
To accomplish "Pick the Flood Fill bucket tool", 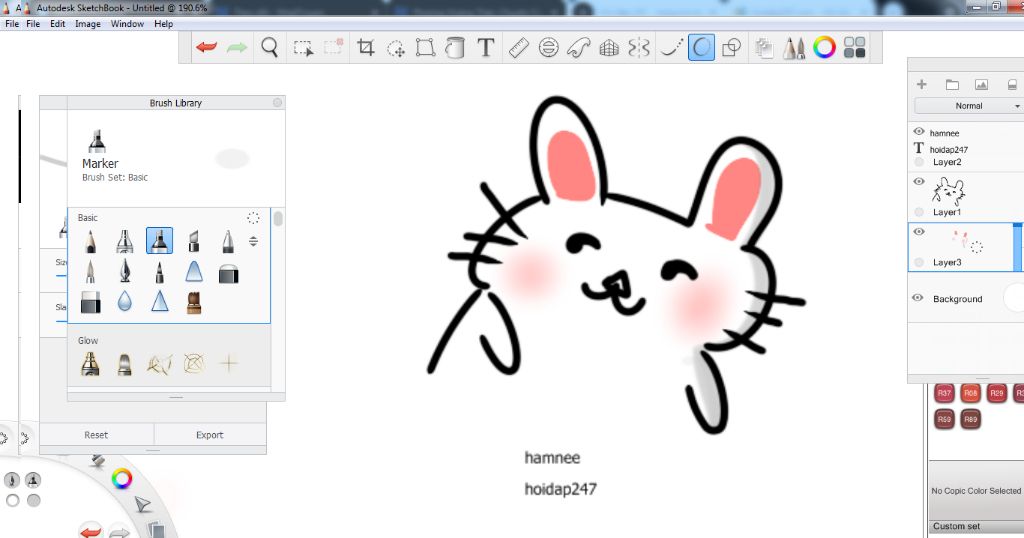I will point(455,48).
